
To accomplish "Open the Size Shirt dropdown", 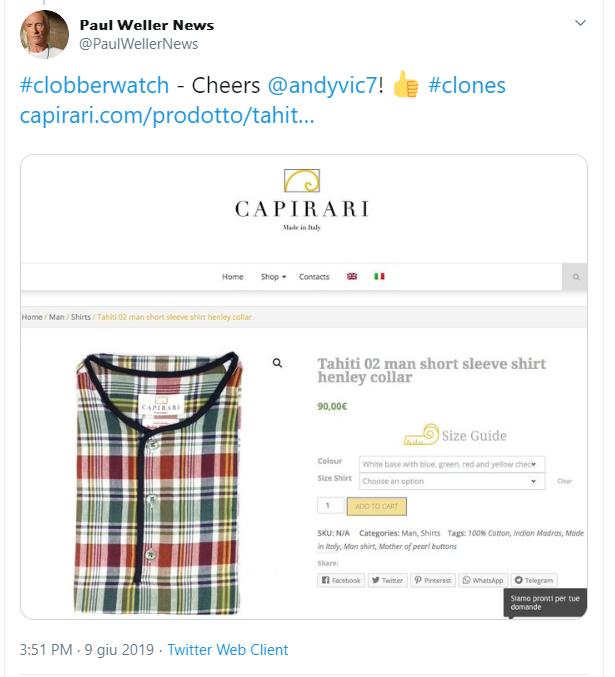I will tap(452, 481).
